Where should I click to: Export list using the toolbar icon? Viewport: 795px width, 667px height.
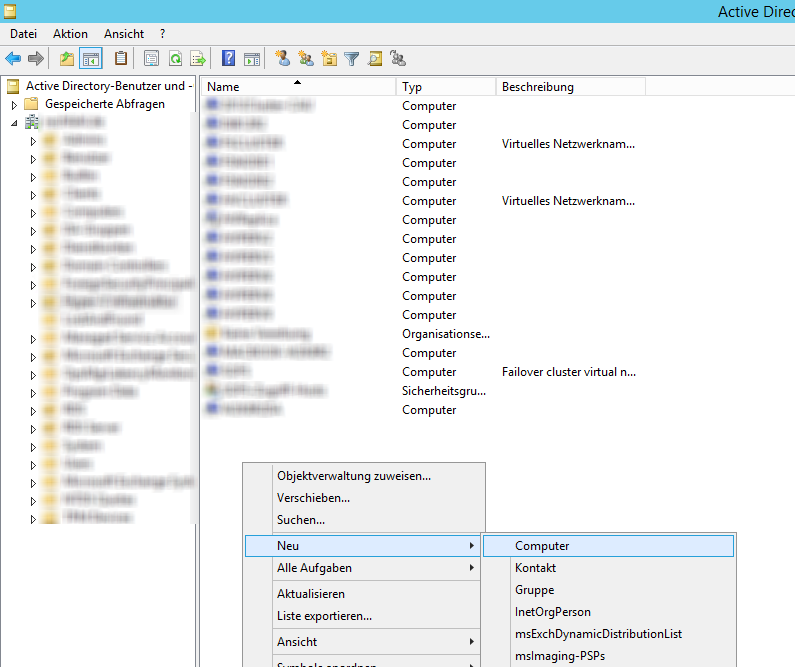[198, 59]
